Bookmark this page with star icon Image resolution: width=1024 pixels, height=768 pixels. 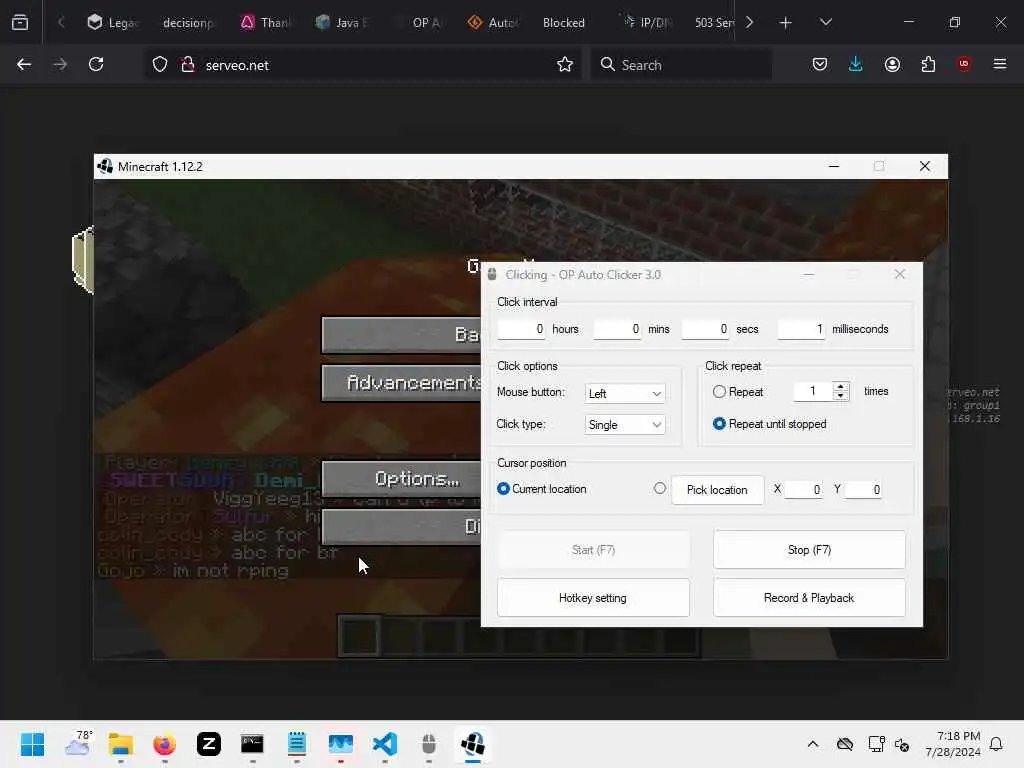point(565,65)
